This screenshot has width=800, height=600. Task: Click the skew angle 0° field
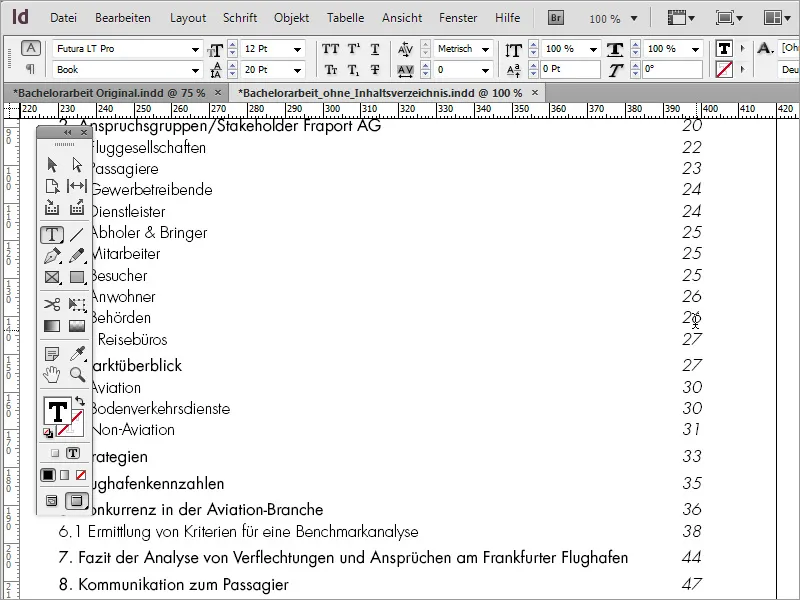672,69
